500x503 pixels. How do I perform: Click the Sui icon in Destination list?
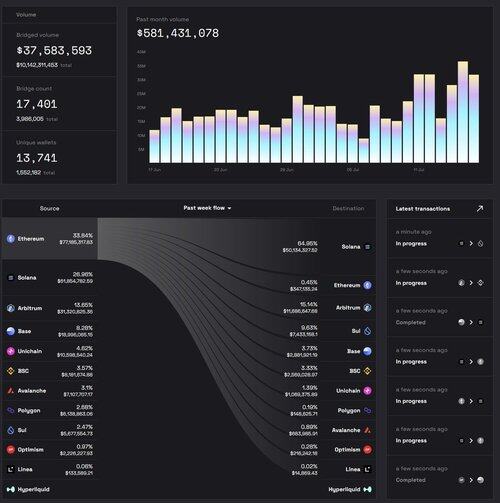(367, 331)
